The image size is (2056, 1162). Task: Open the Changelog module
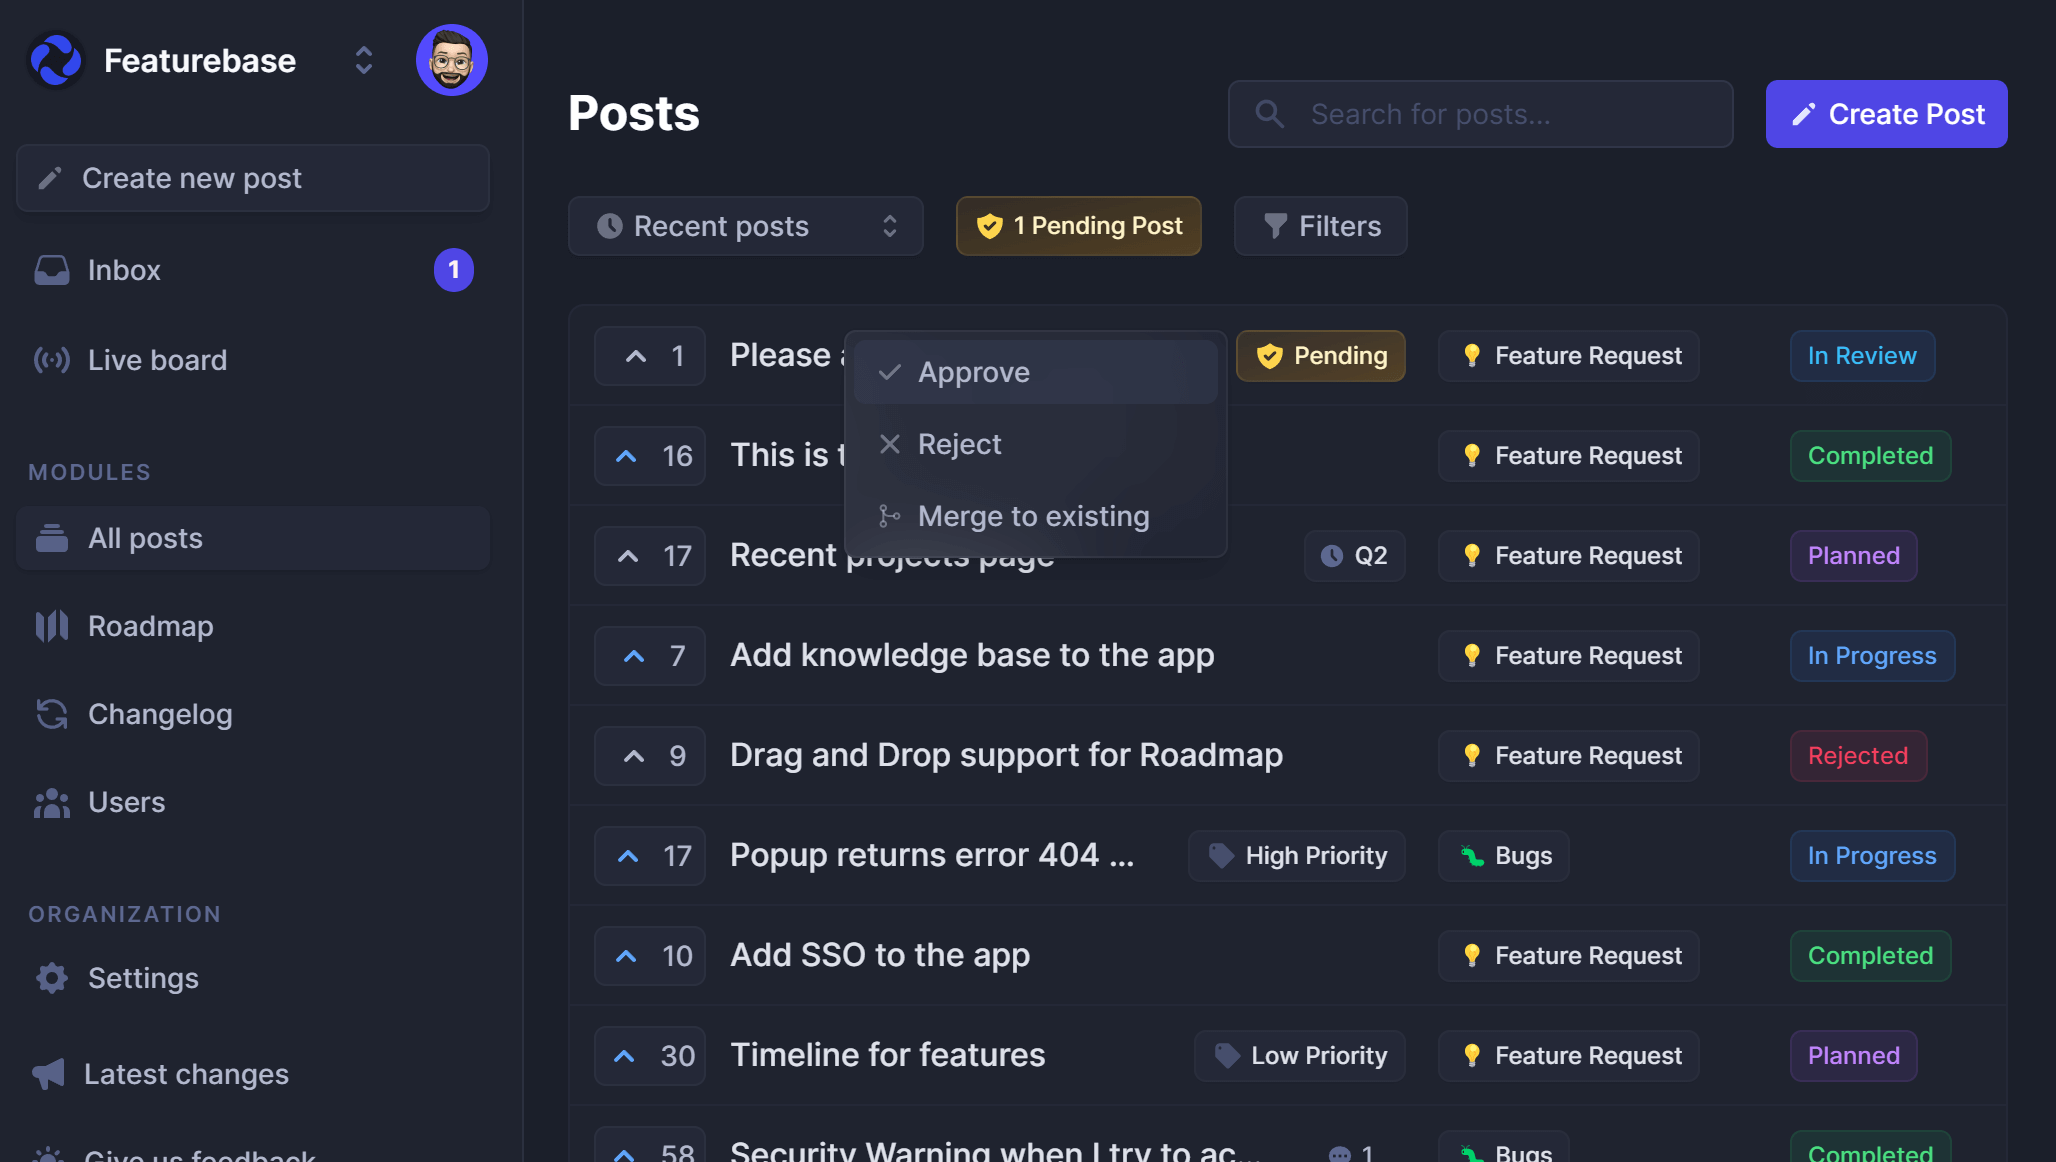point(160,713)
